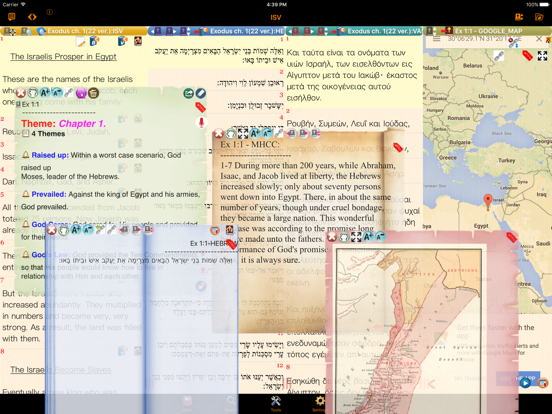This screenshot has height=414, width=552.
Task: Open the notes icon in top bar
Action: (12, 17)
